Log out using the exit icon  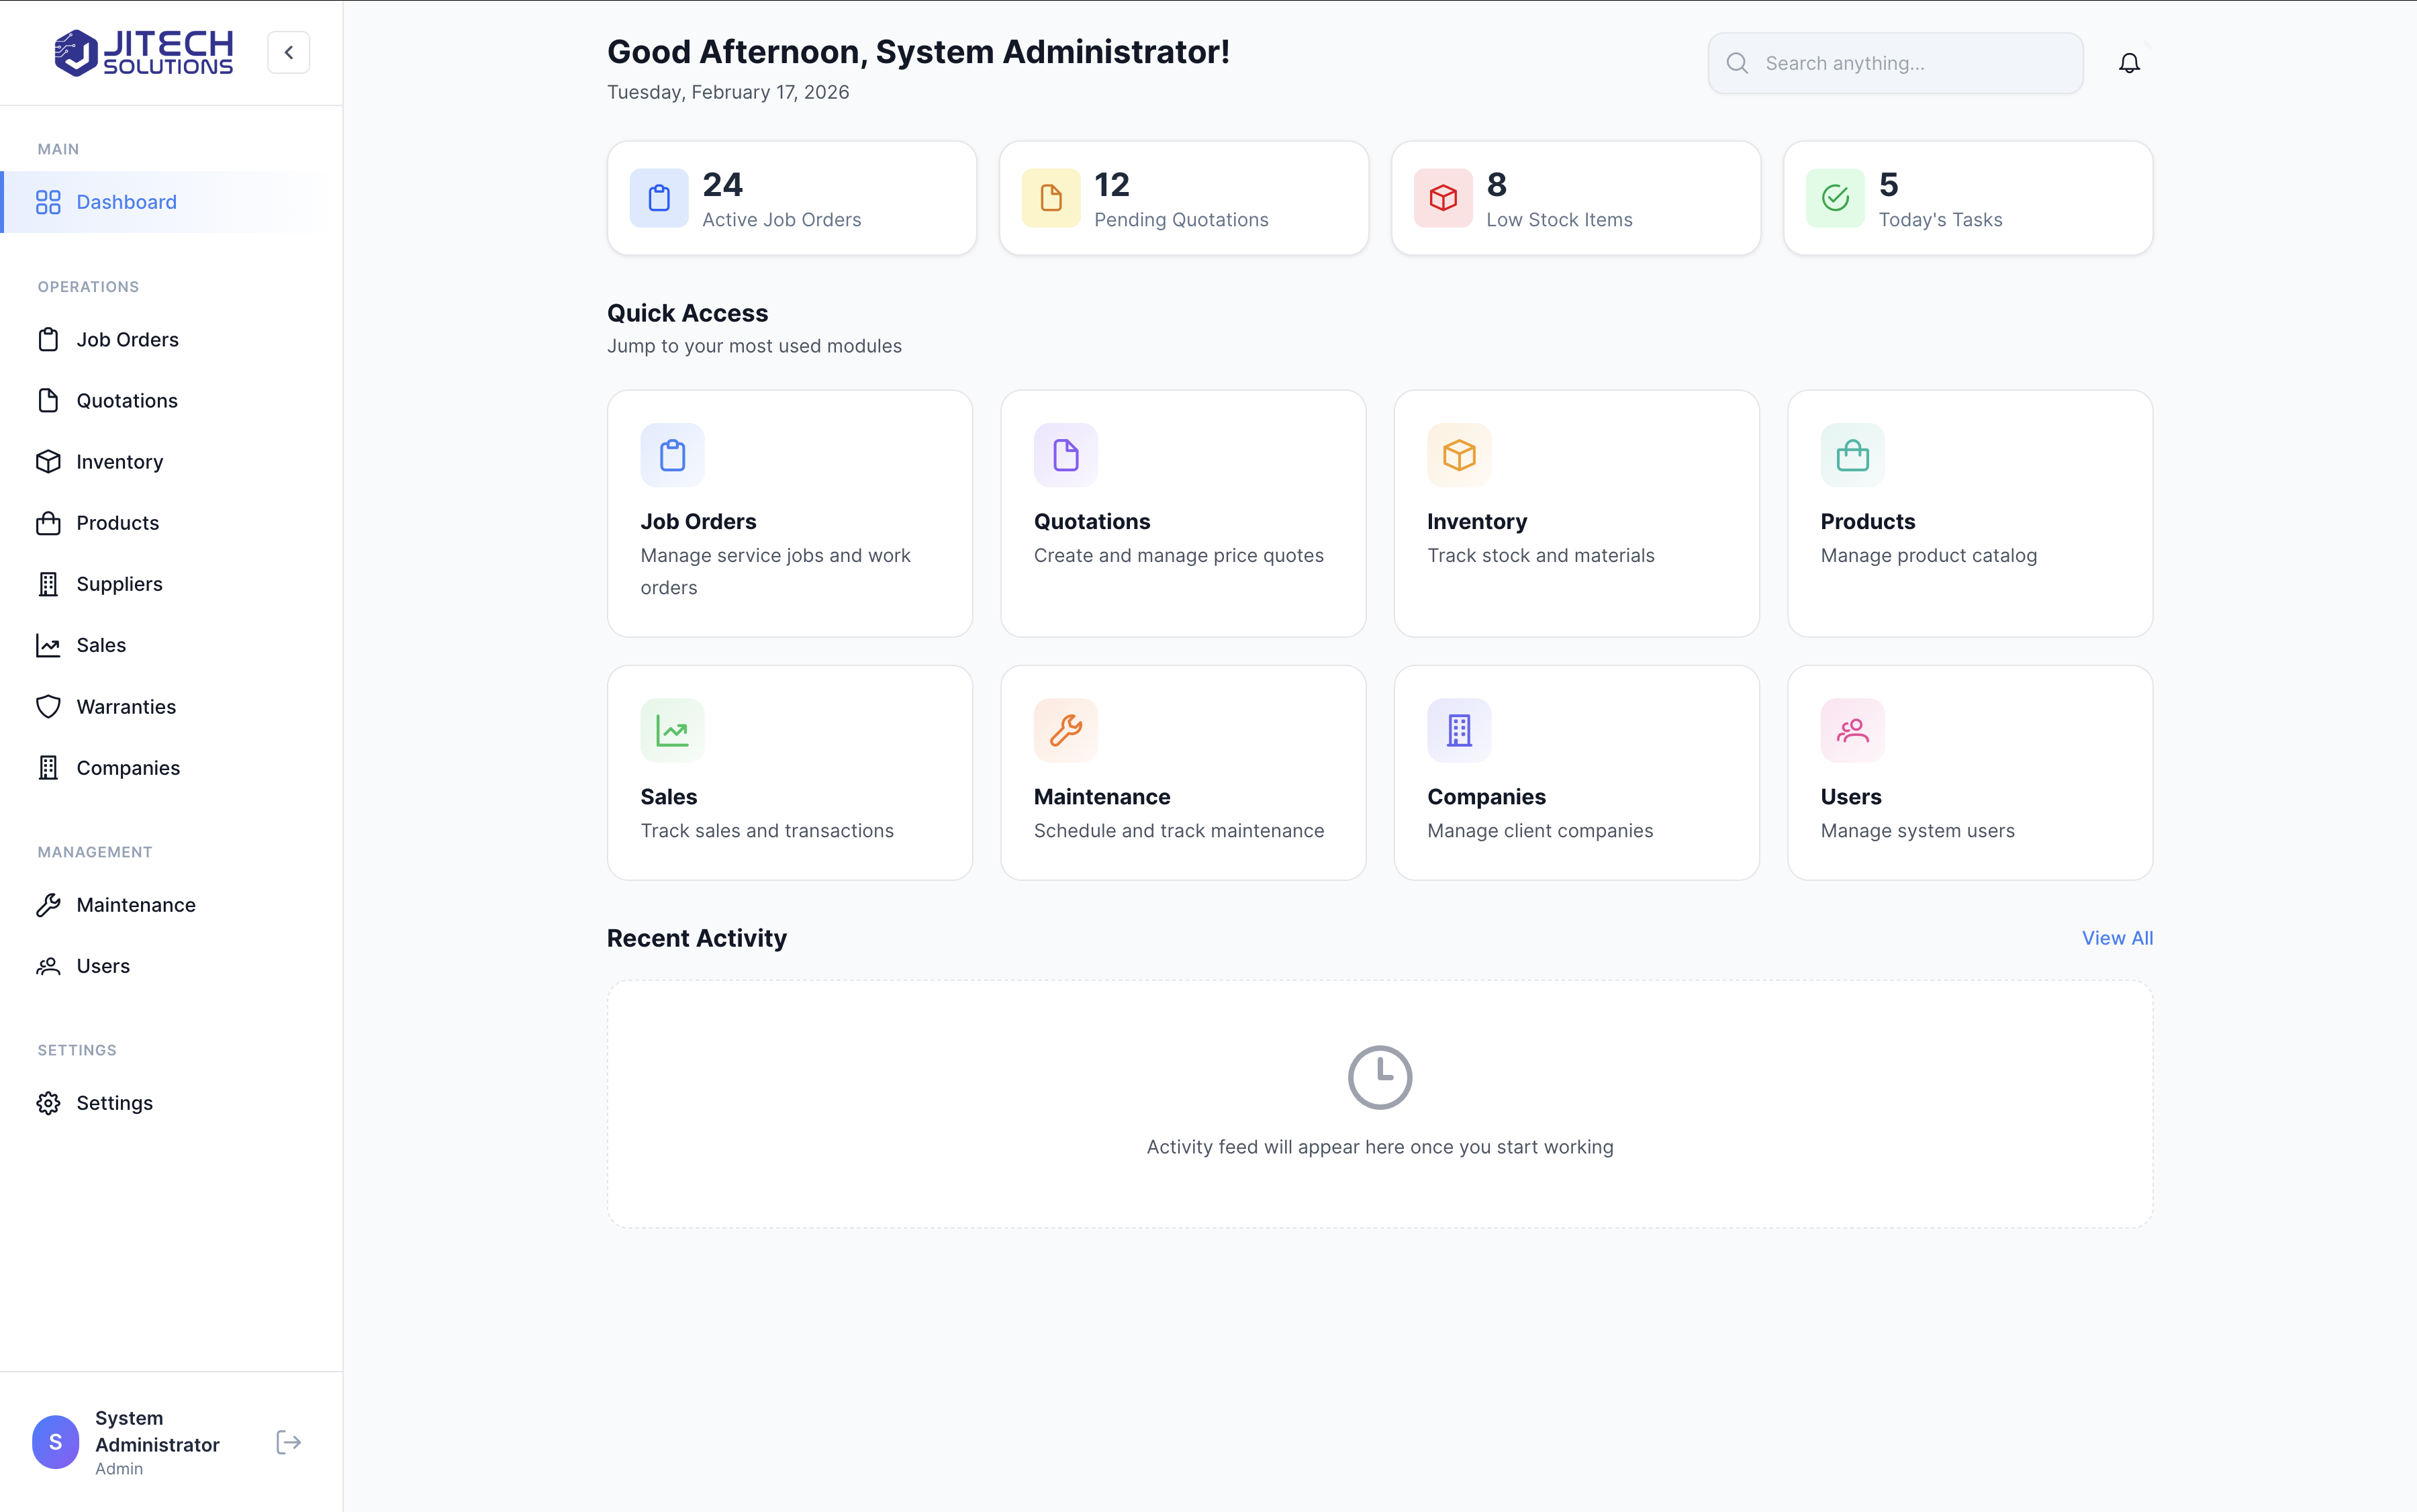[x=288, y=1442]
